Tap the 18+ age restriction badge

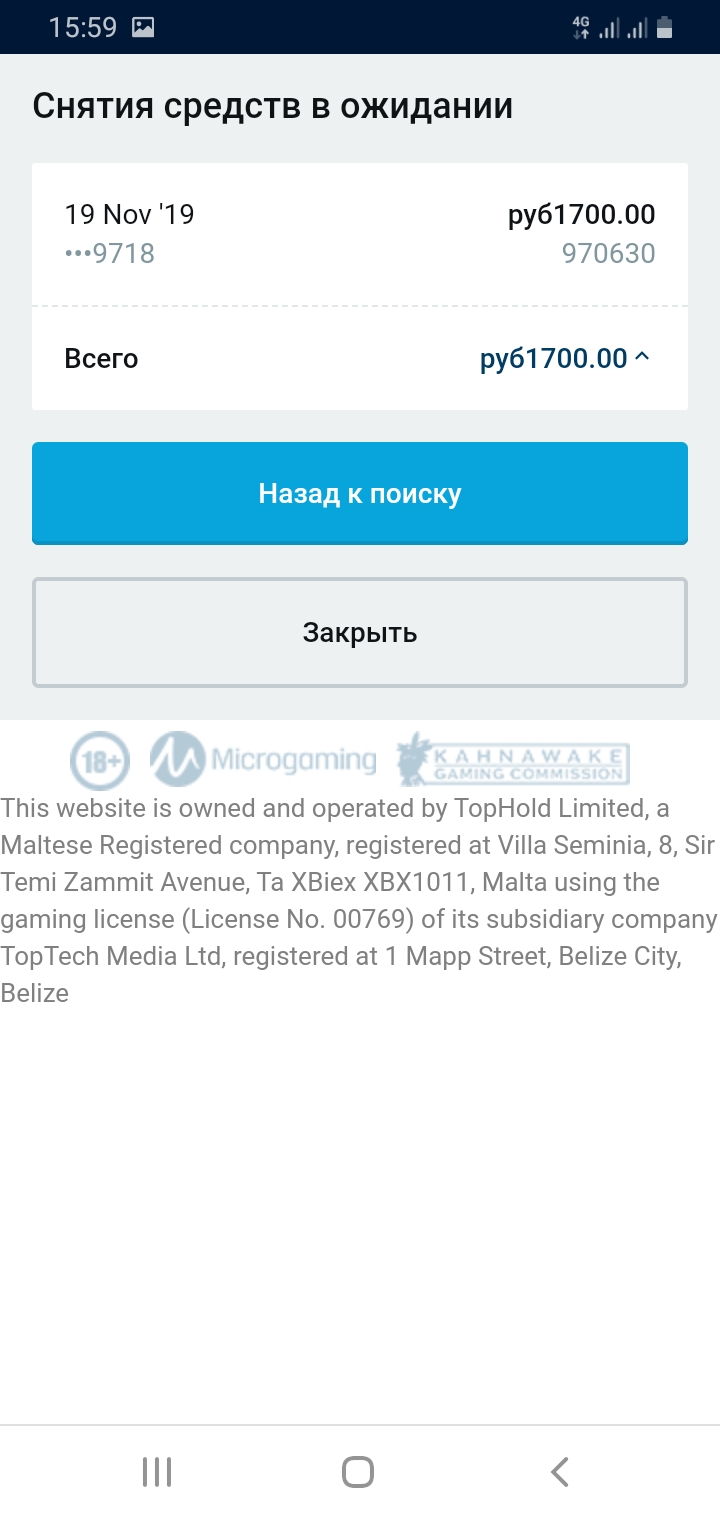click(100, 761)
